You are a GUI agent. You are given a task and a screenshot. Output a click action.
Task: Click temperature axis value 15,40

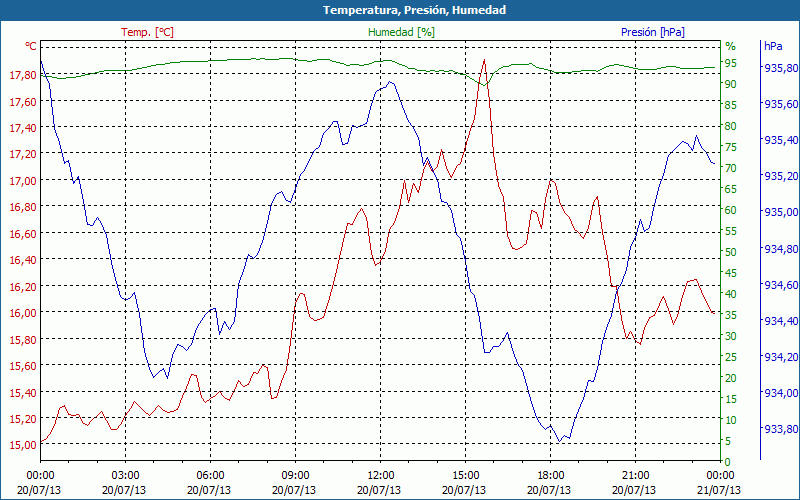tap(23, 392)
